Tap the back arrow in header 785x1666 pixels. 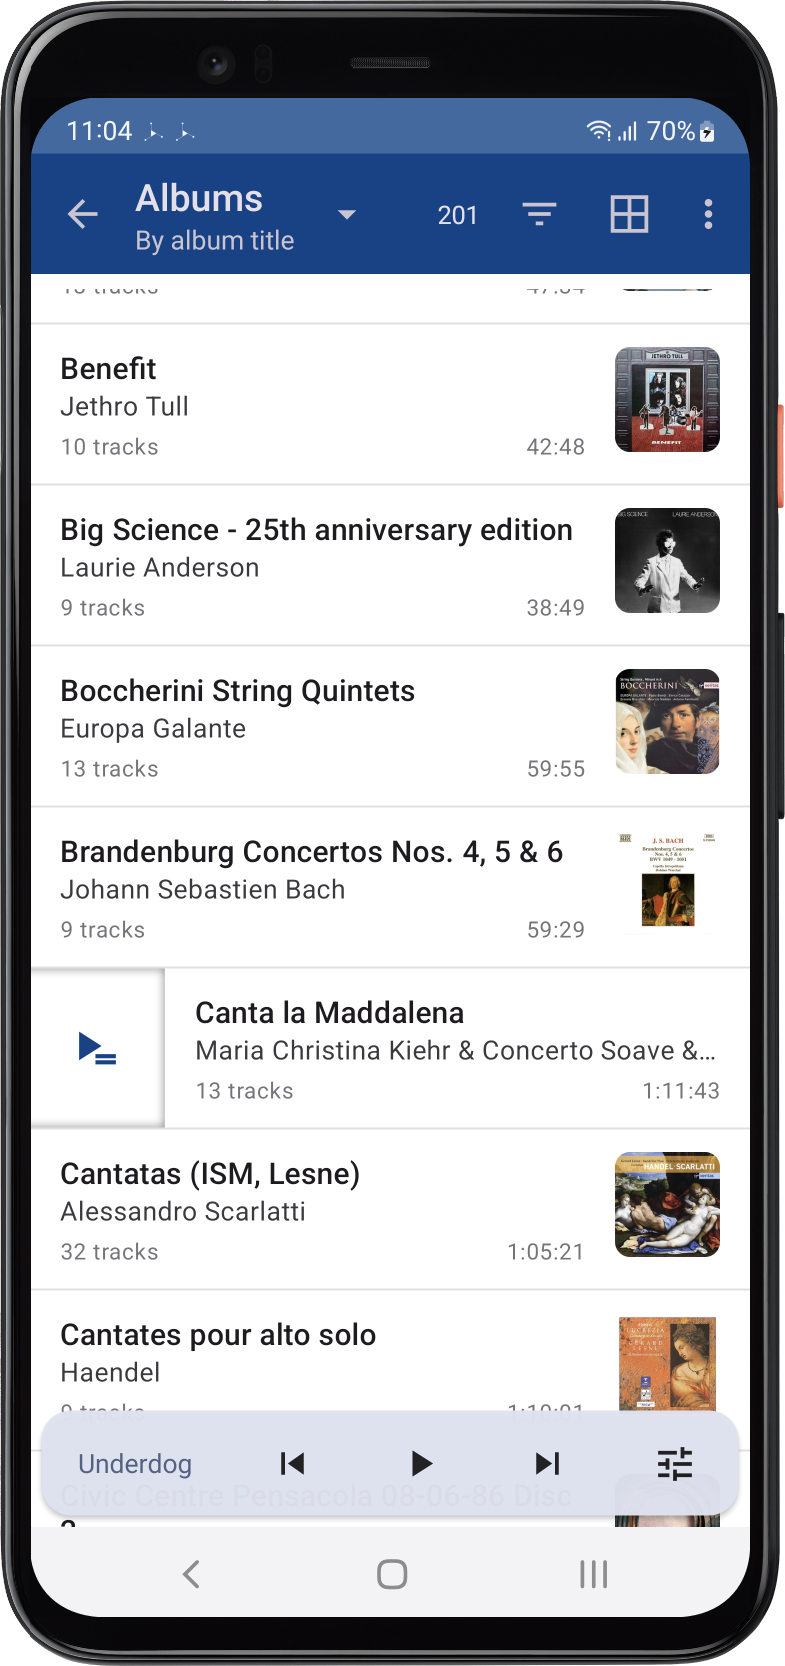[x=83, y=214]
